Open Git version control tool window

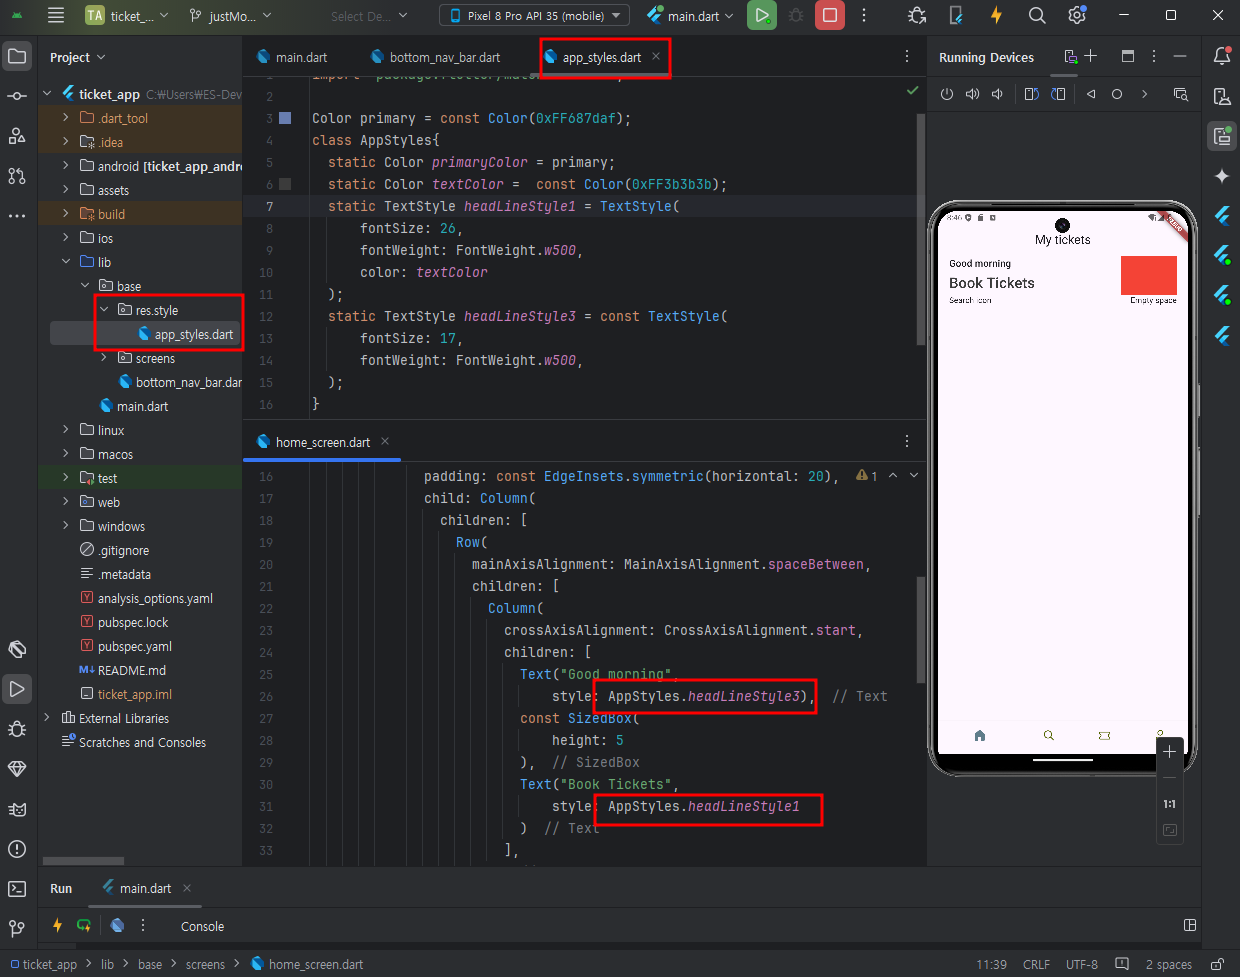[x=17, y=929]
